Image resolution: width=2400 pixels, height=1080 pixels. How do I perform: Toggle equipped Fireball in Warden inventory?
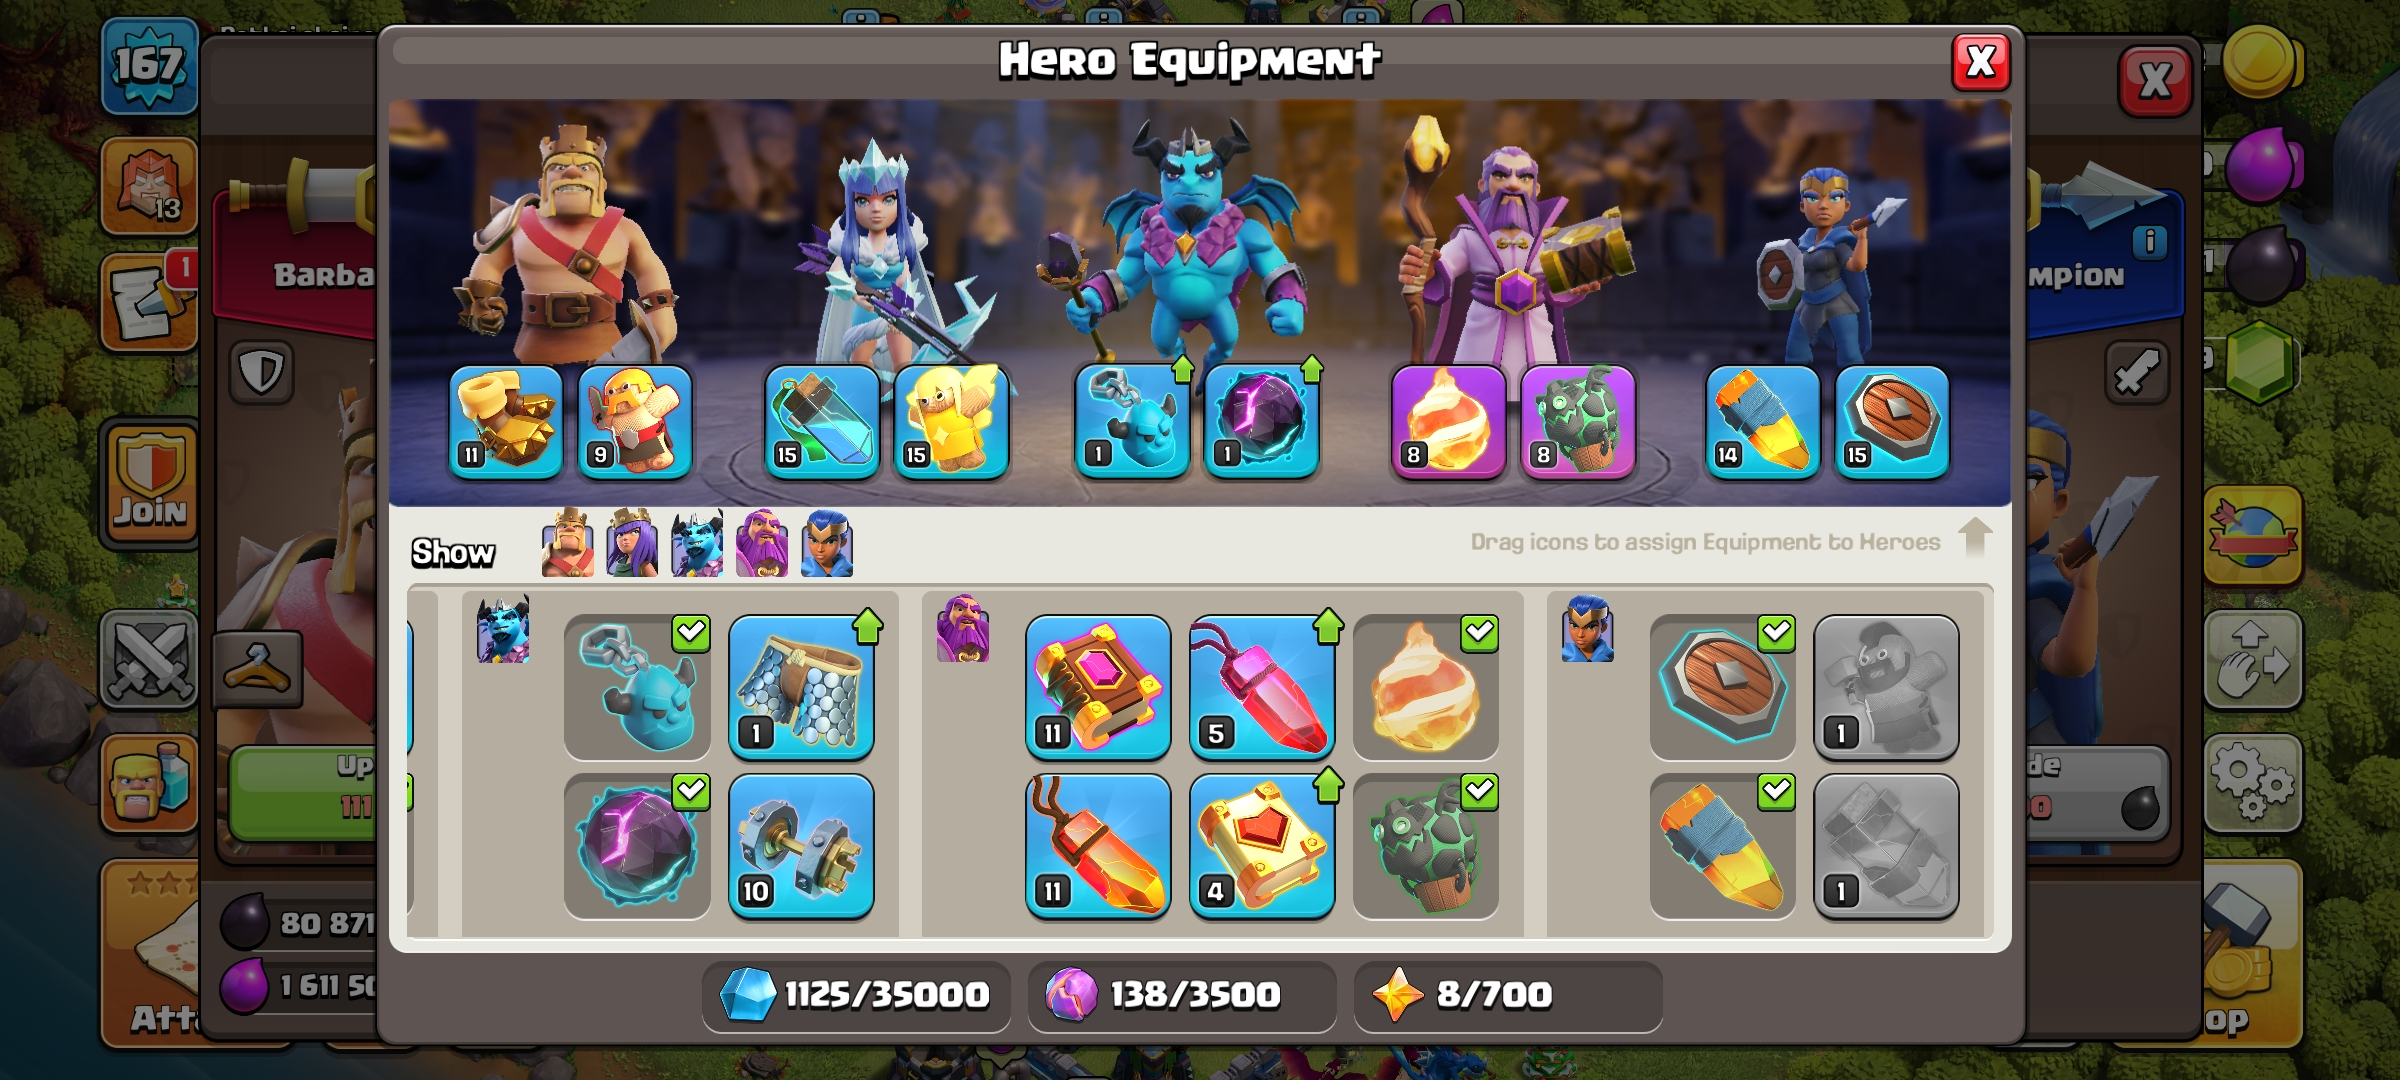coord(1426,687)
